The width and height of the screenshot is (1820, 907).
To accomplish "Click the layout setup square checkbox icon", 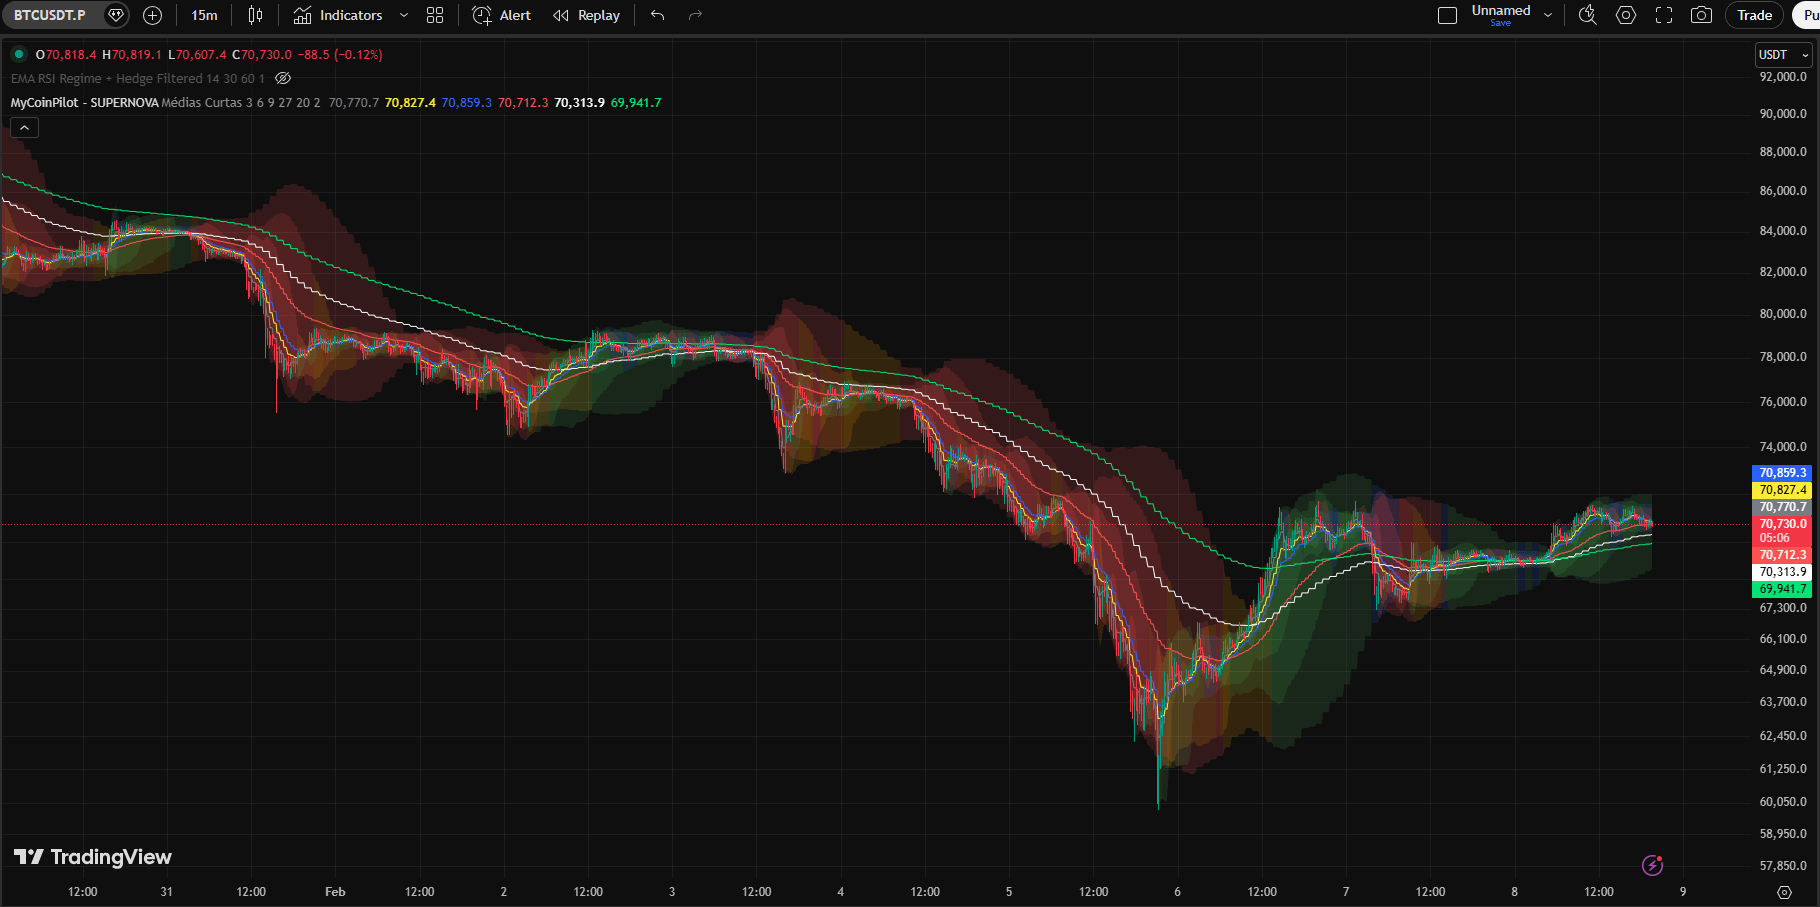I will (x=1447, y=15).
